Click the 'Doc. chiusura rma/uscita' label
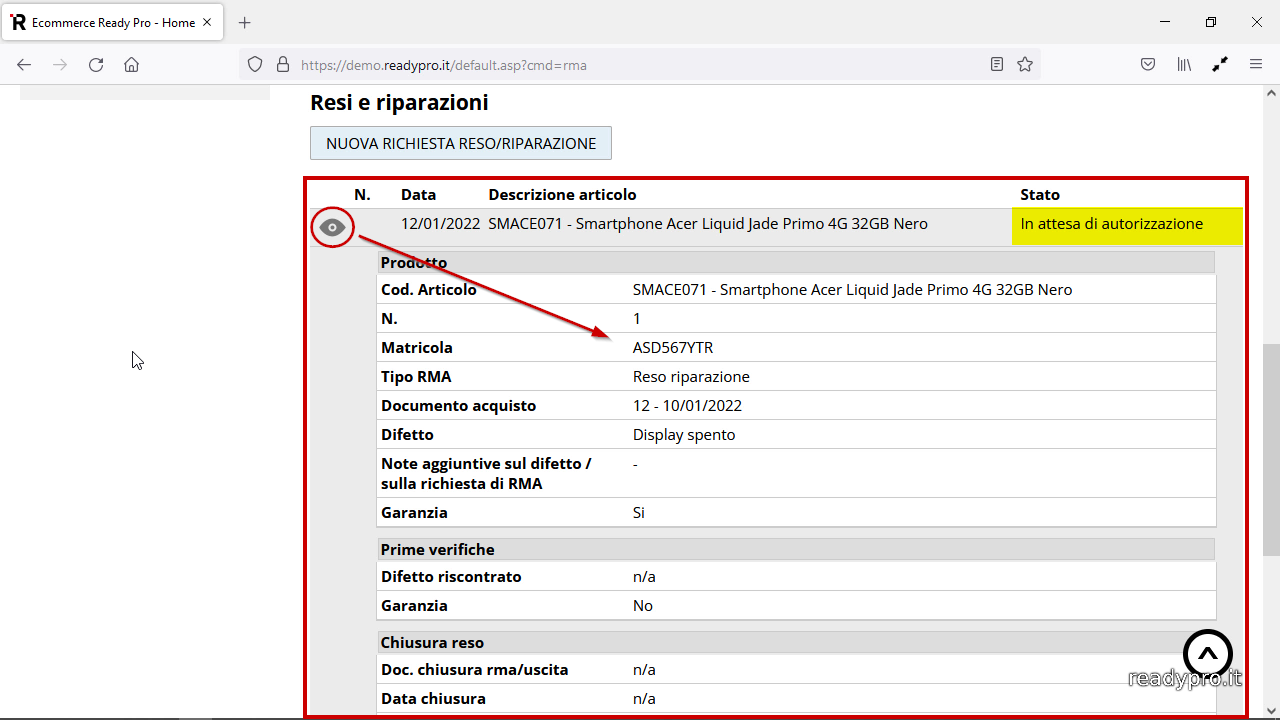 click(475, 670)
